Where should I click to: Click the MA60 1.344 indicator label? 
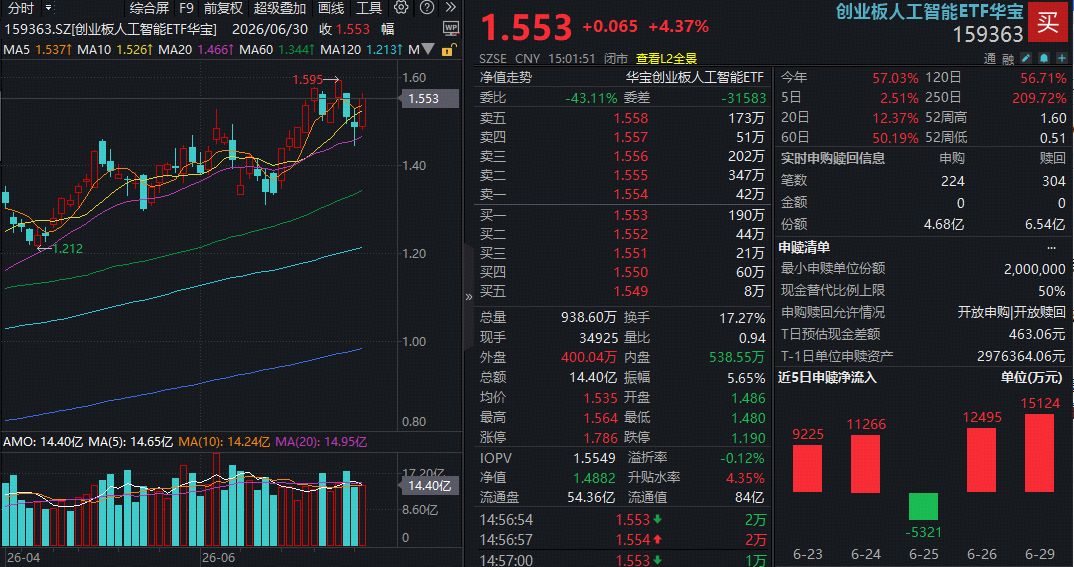(277, 50)
